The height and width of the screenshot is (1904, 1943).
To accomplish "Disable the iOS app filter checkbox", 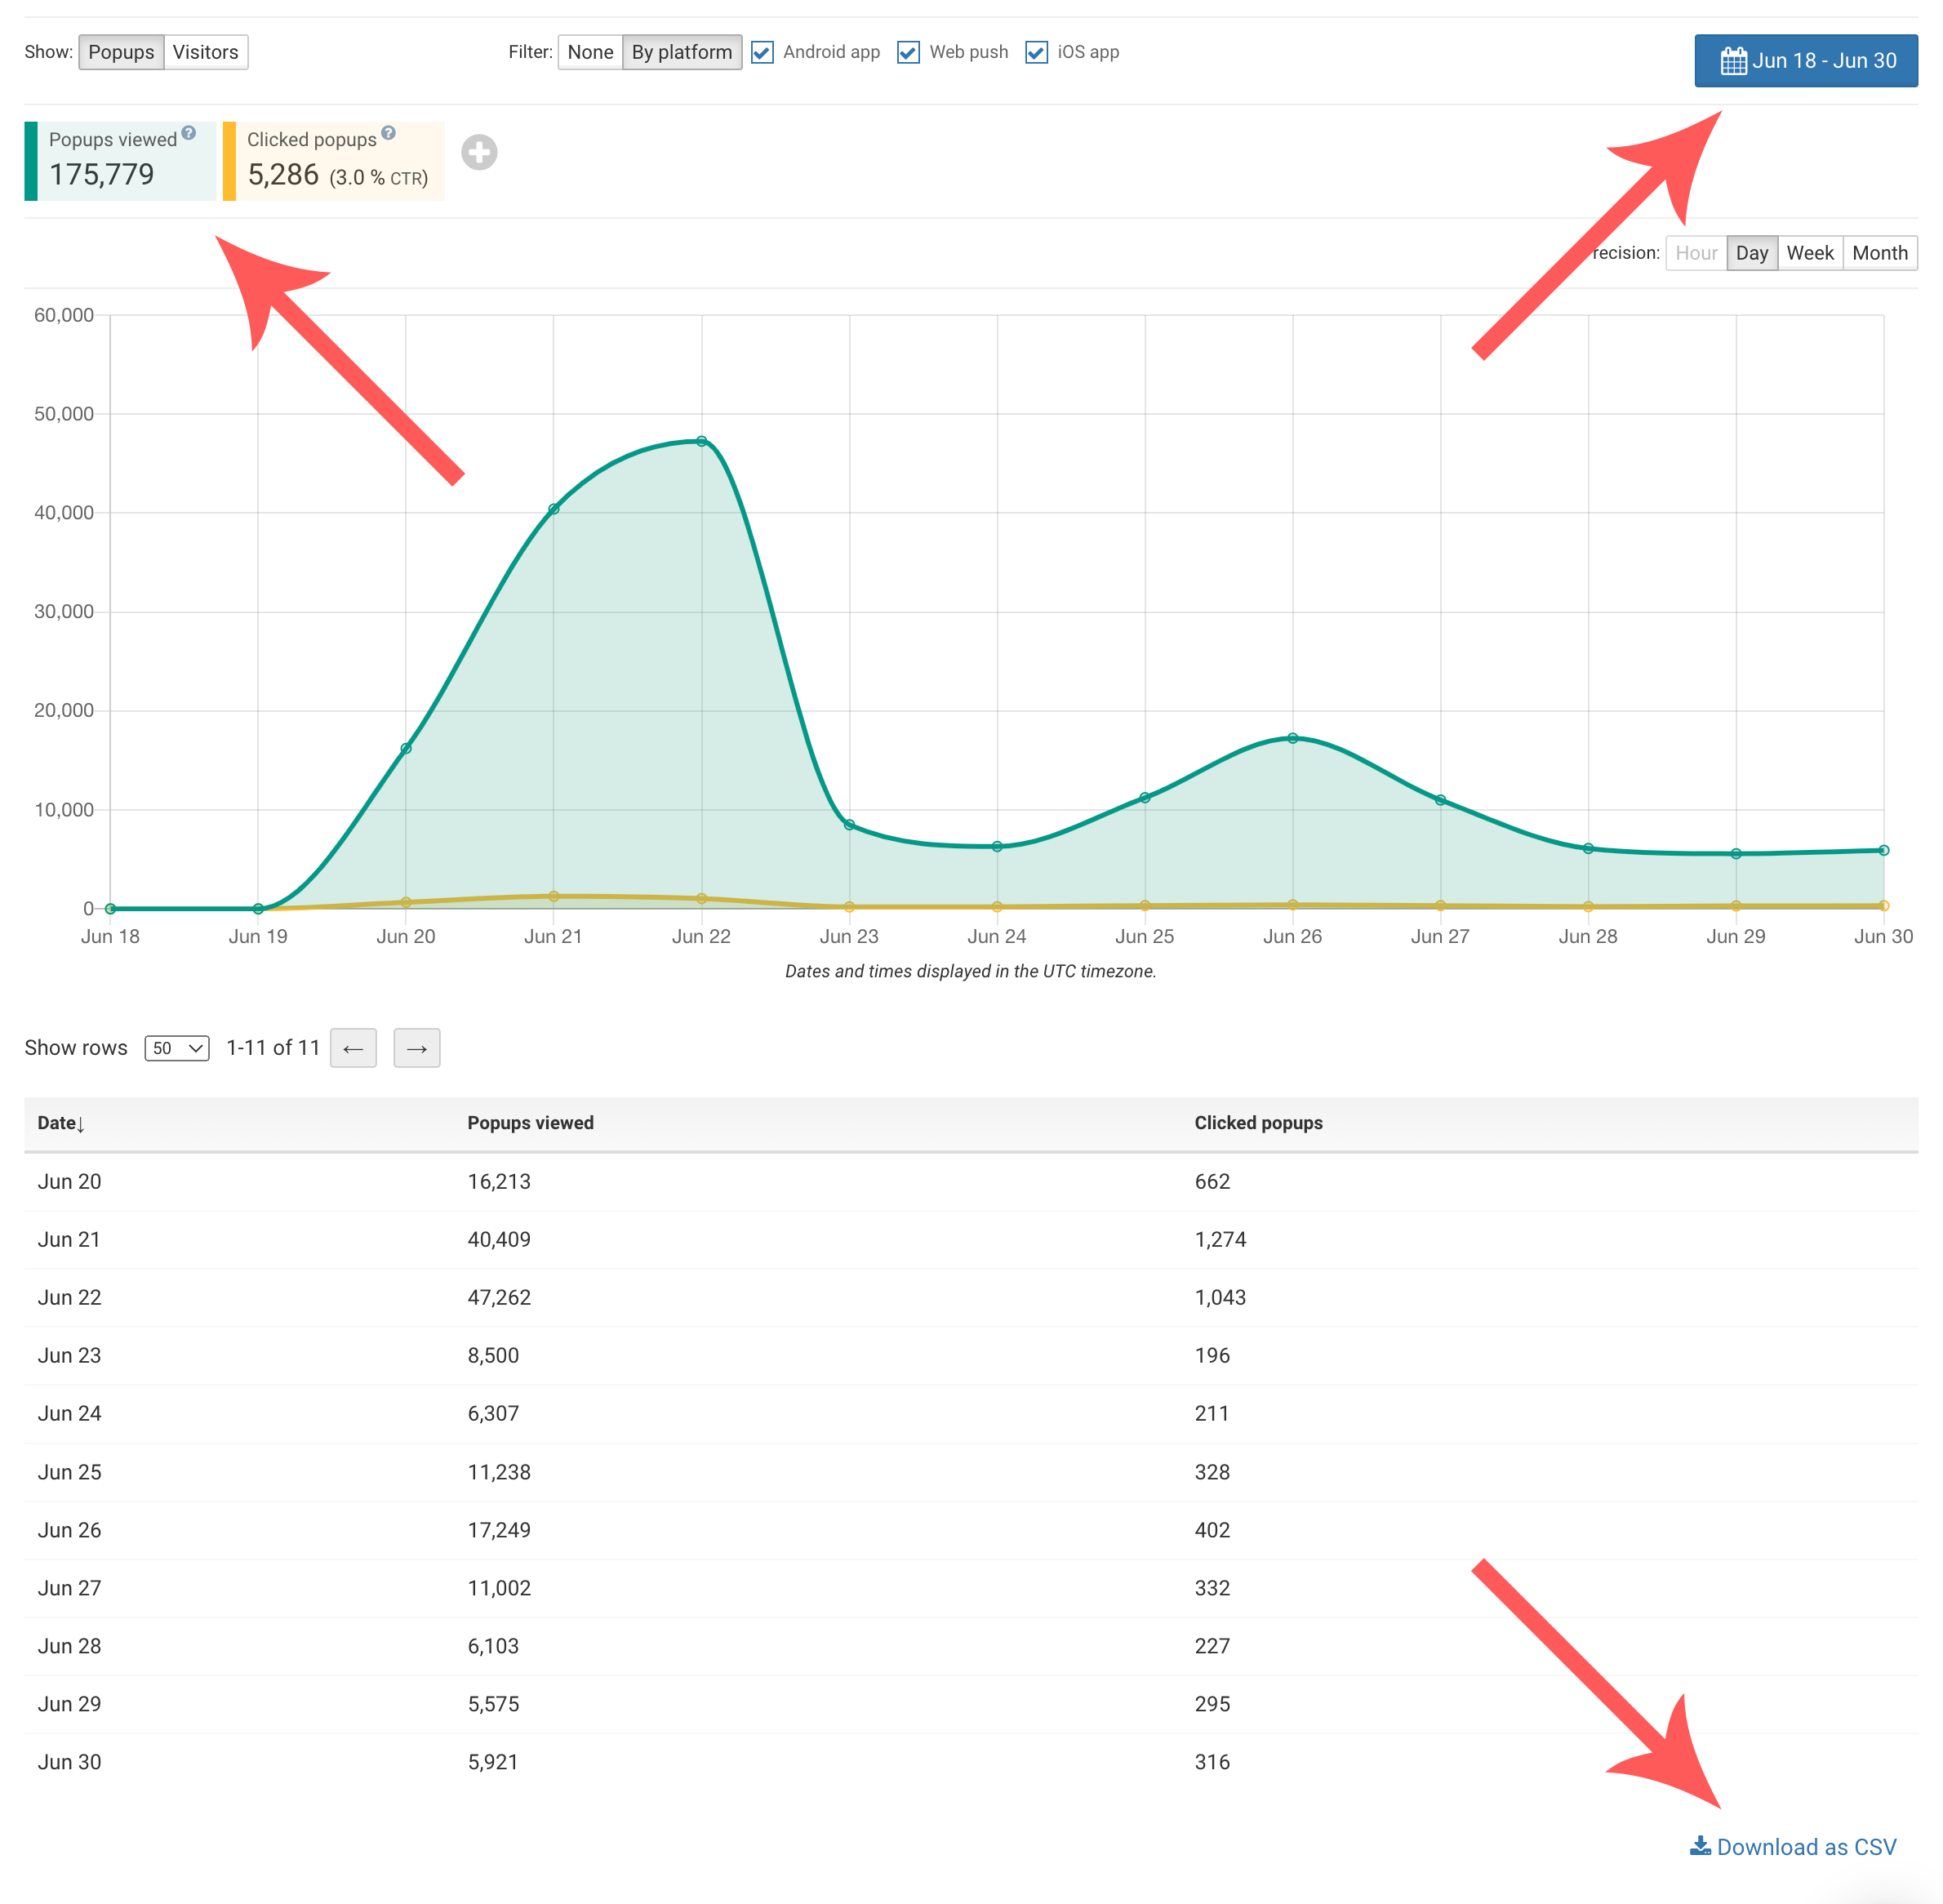I will coord(1036,52).
